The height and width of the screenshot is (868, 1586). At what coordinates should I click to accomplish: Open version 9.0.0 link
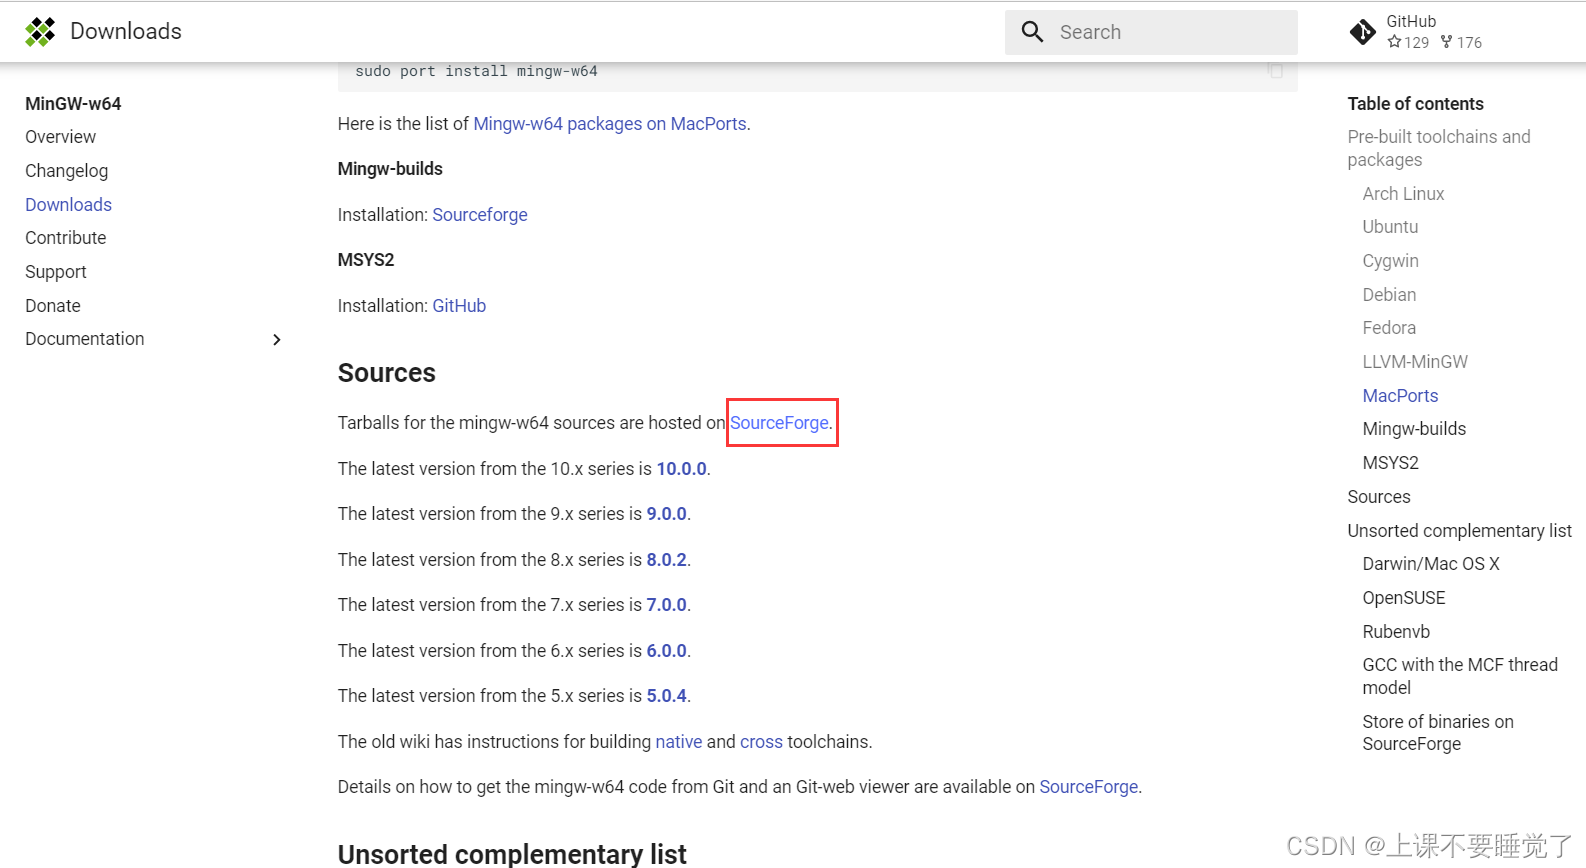pos(666,514)
